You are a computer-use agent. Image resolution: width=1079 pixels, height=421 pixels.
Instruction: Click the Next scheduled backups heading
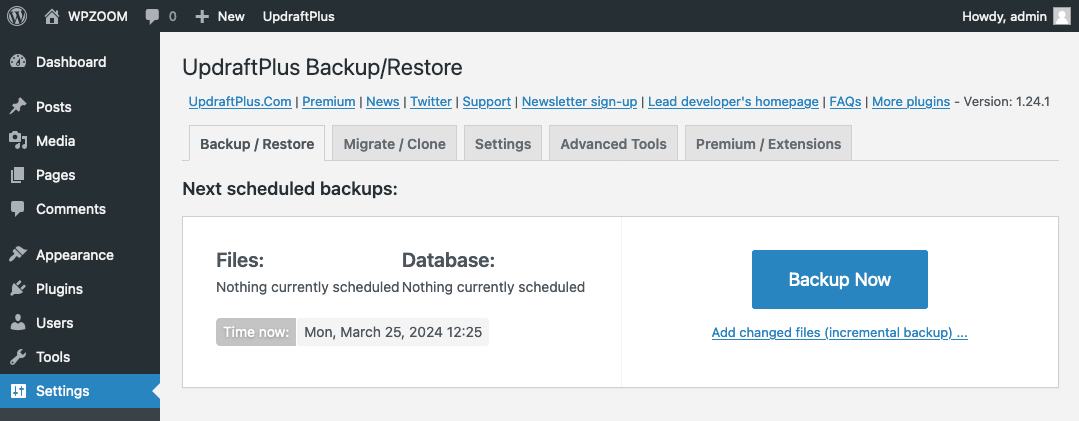[x=290, y=188]
